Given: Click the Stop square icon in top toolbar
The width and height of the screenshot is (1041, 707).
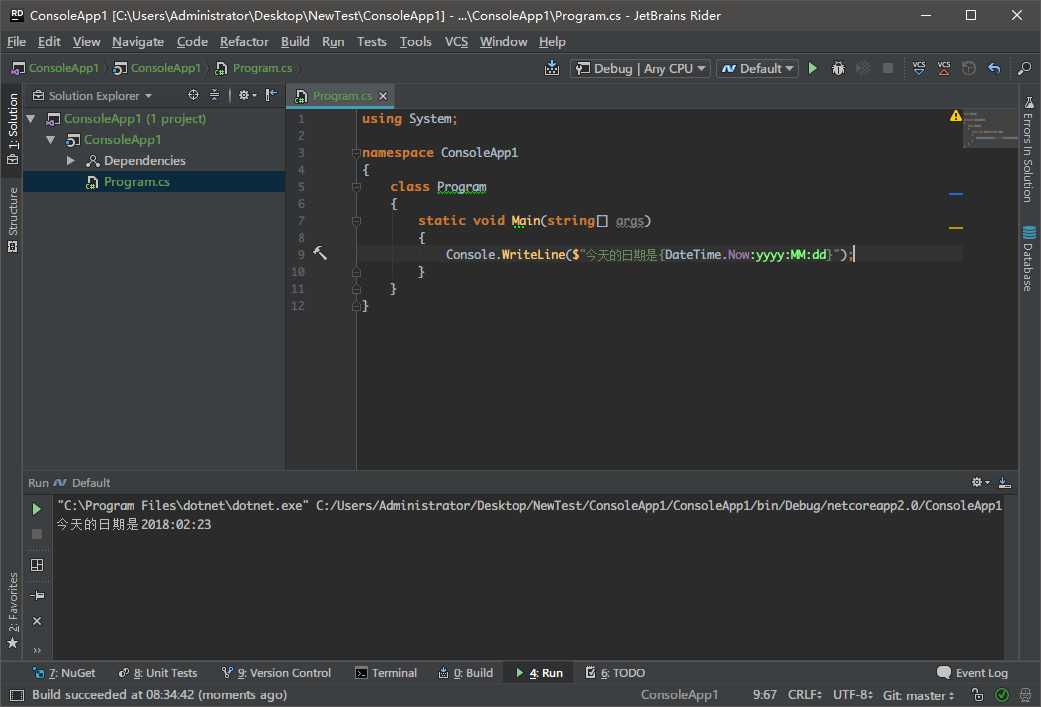Looking at the screenshot, I should click(x=888, y=68).
